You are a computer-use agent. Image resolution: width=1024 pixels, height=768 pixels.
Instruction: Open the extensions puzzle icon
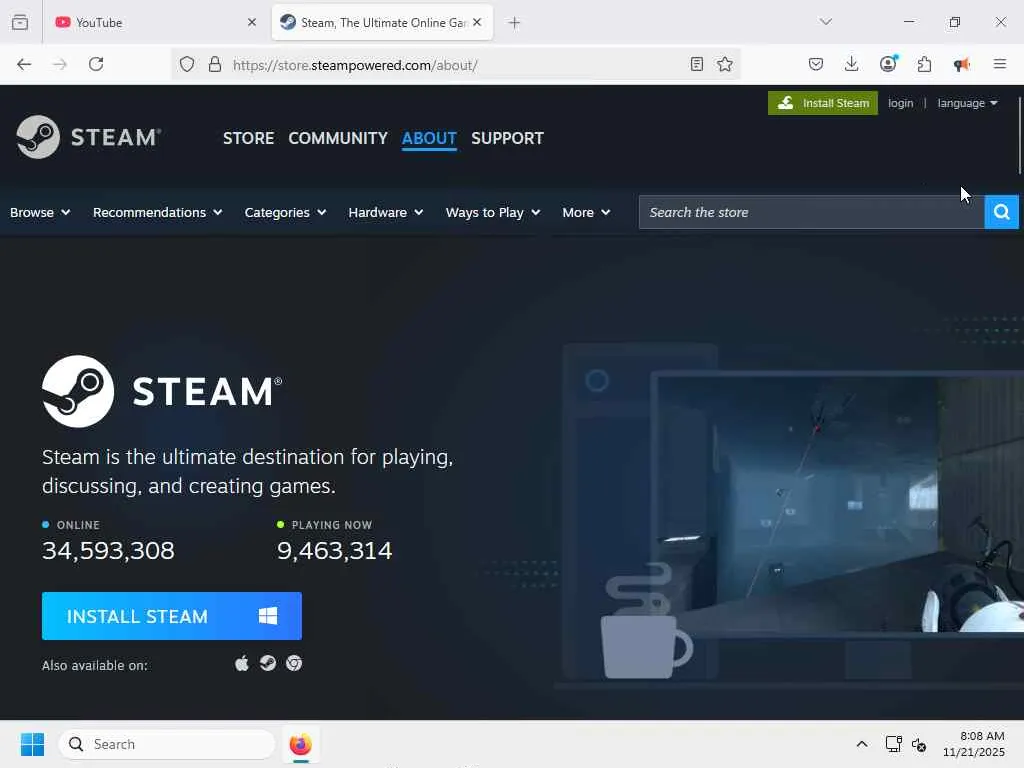pos(925,64)
